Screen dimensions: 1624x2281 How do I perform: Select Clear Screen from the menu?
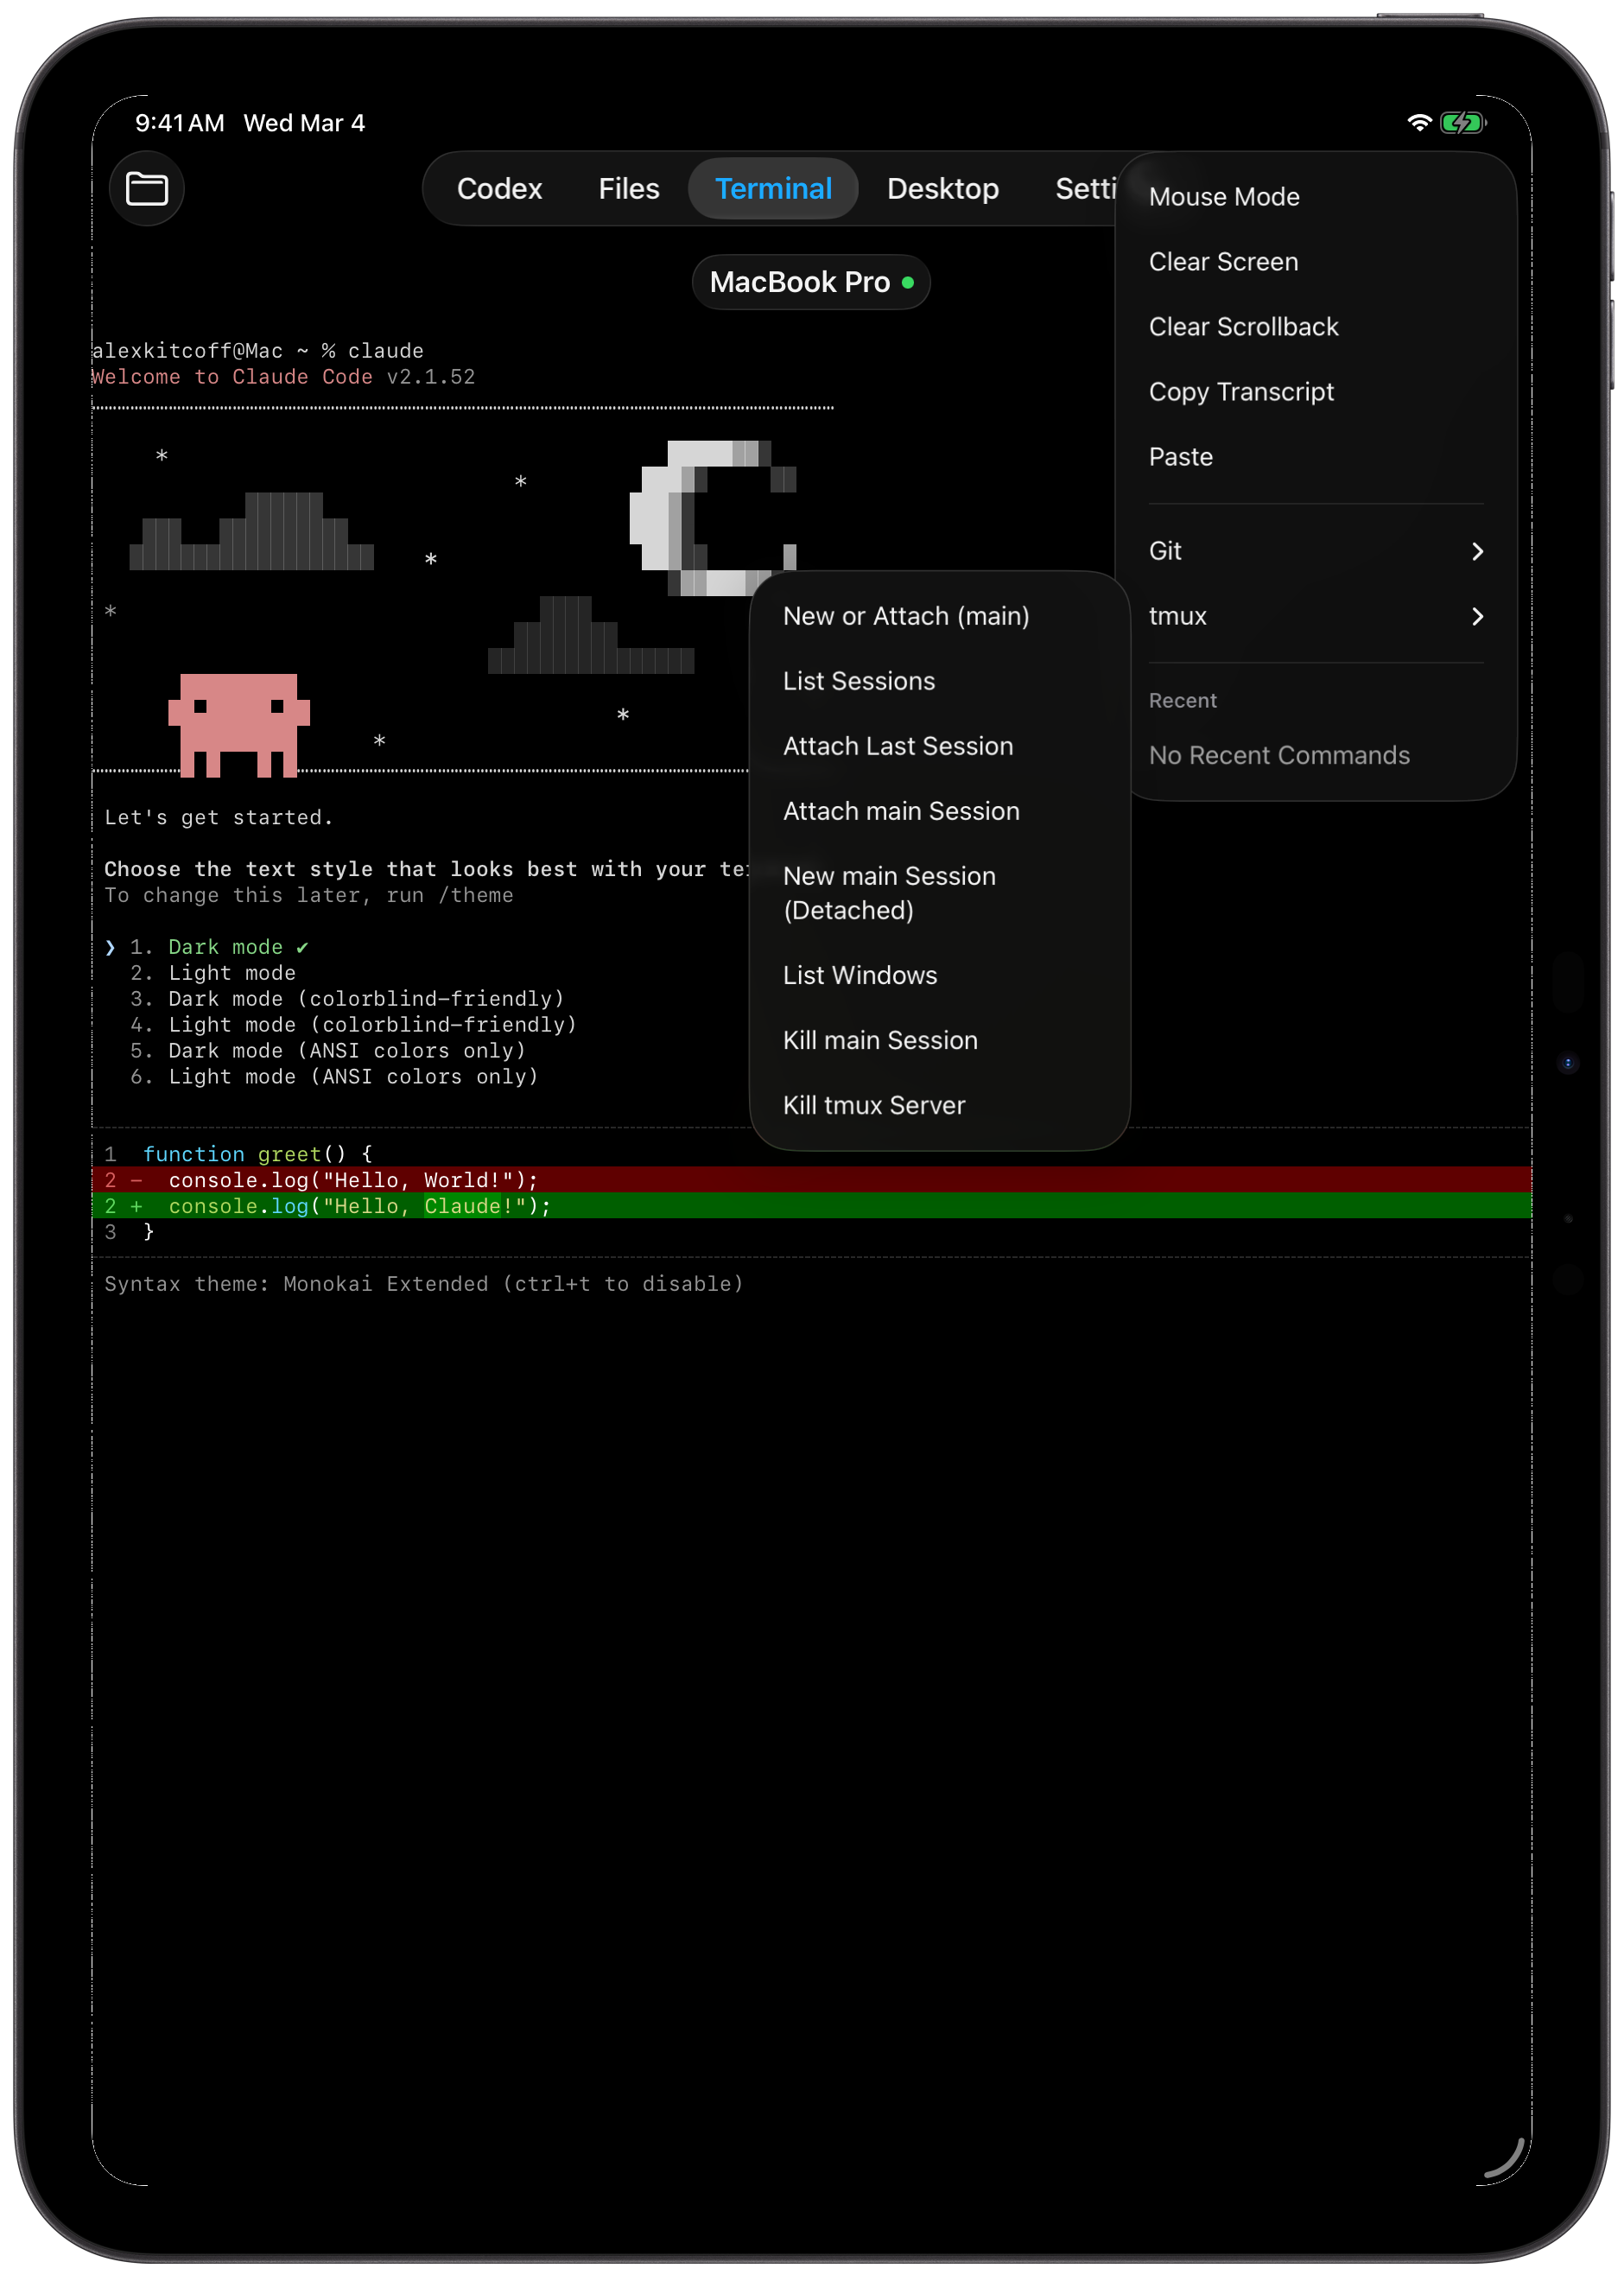[x=1222, y=261]
